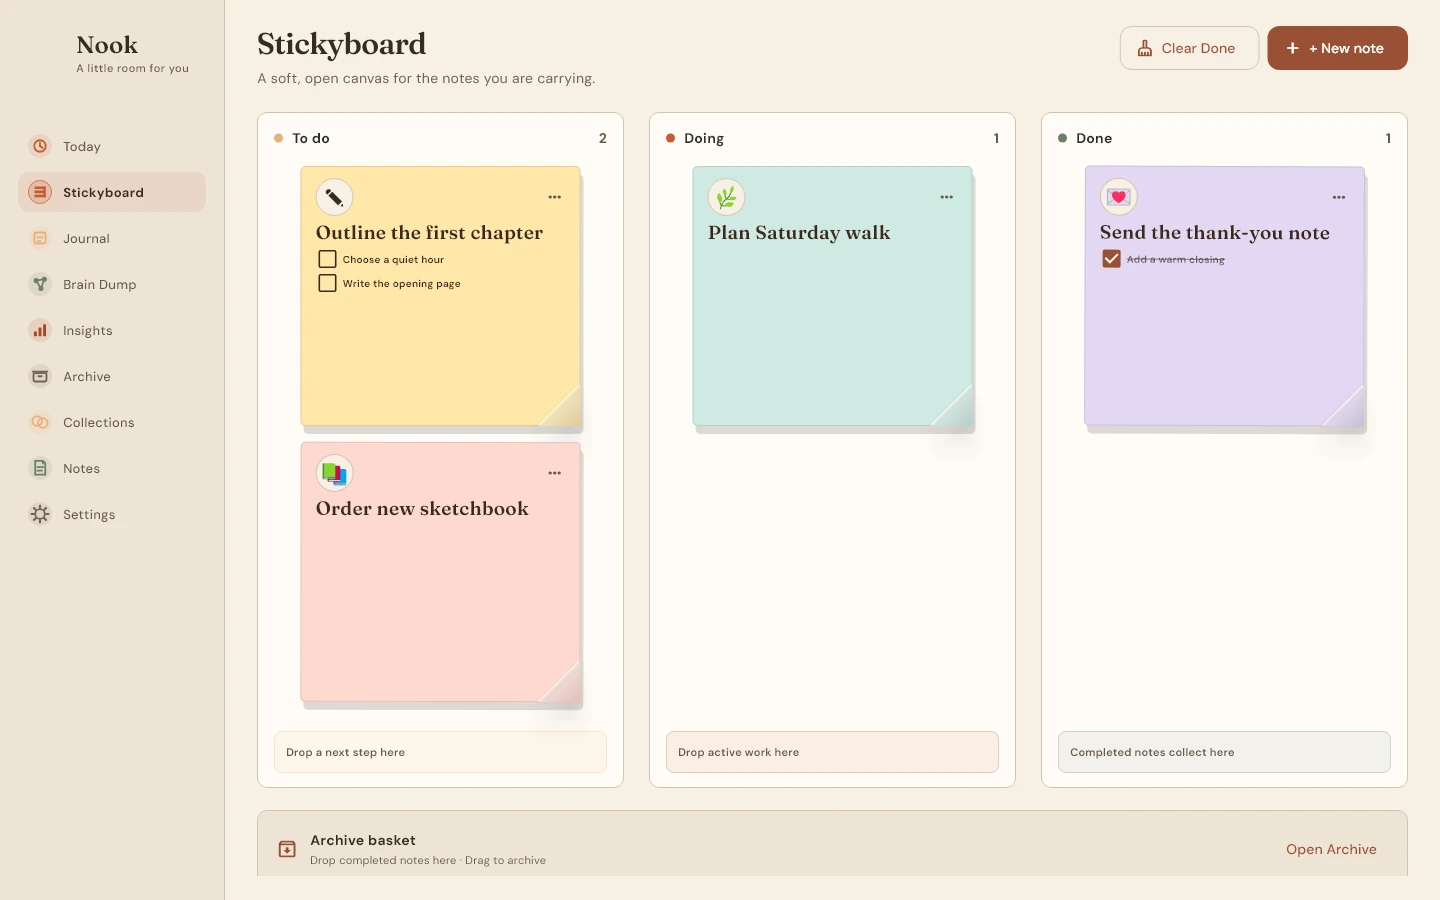1440x900 pixels.
Task: Open the Collections section
Action: pos(112,422)
